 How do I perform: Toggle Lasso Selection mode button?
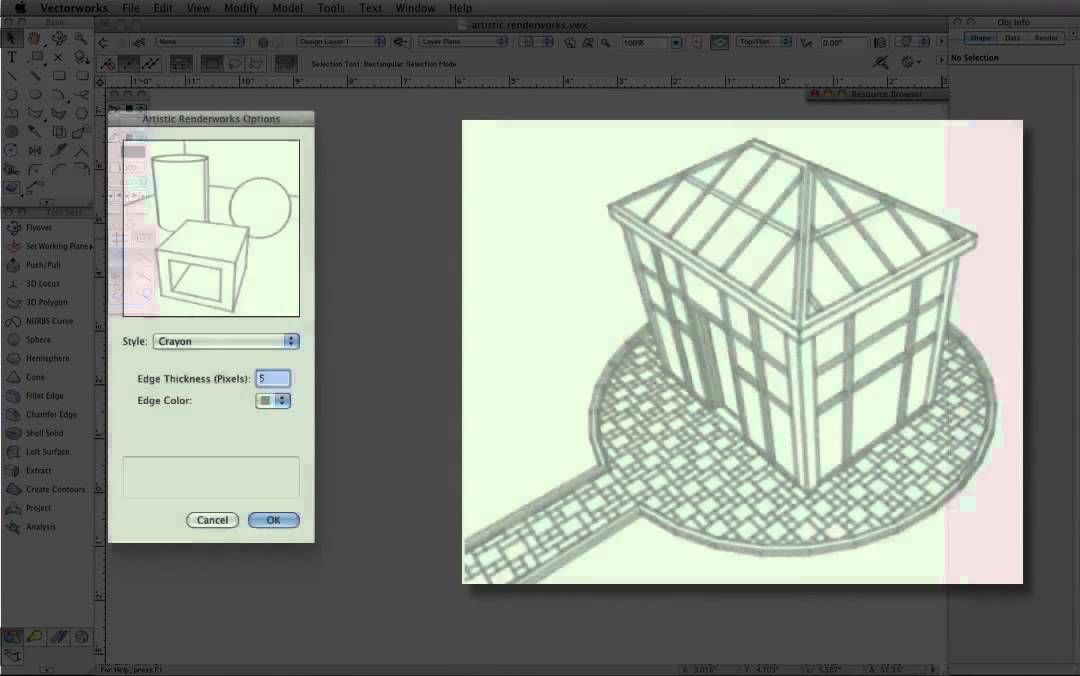point(235,64)
